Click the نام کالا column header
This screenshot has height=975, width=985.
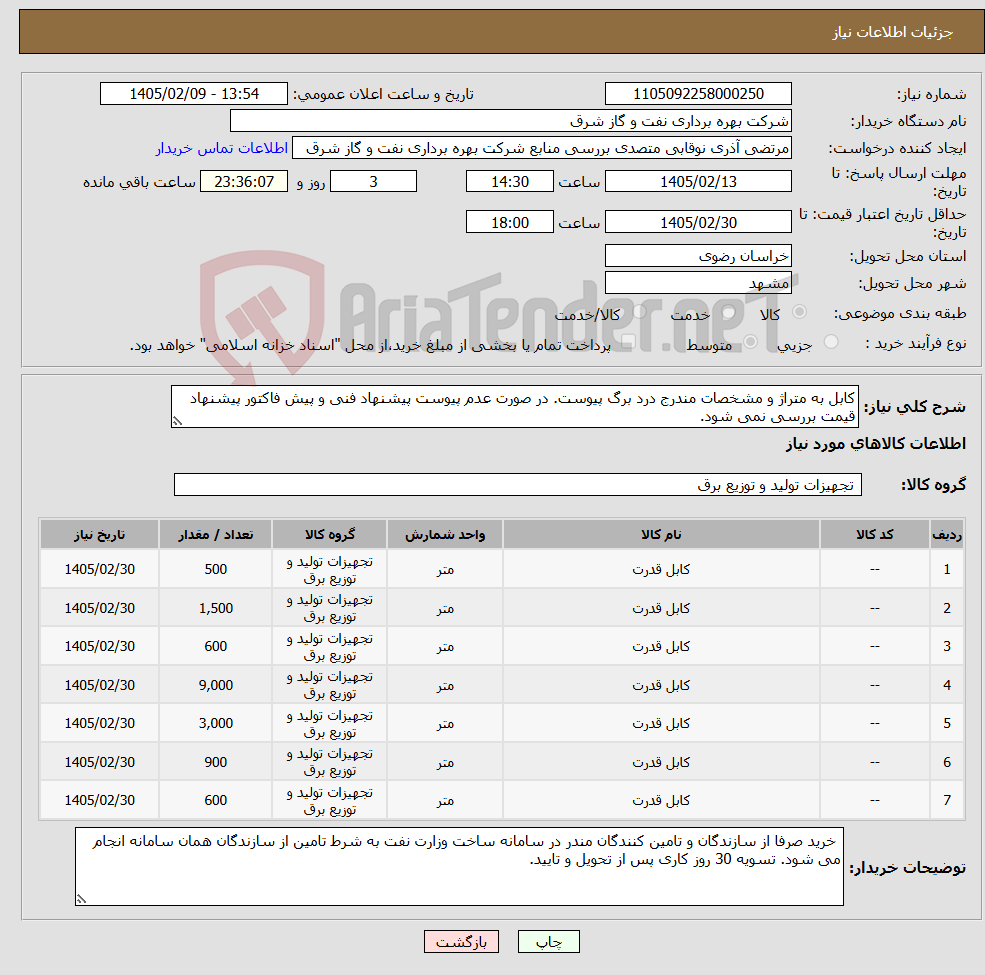(x=661, y=535)
